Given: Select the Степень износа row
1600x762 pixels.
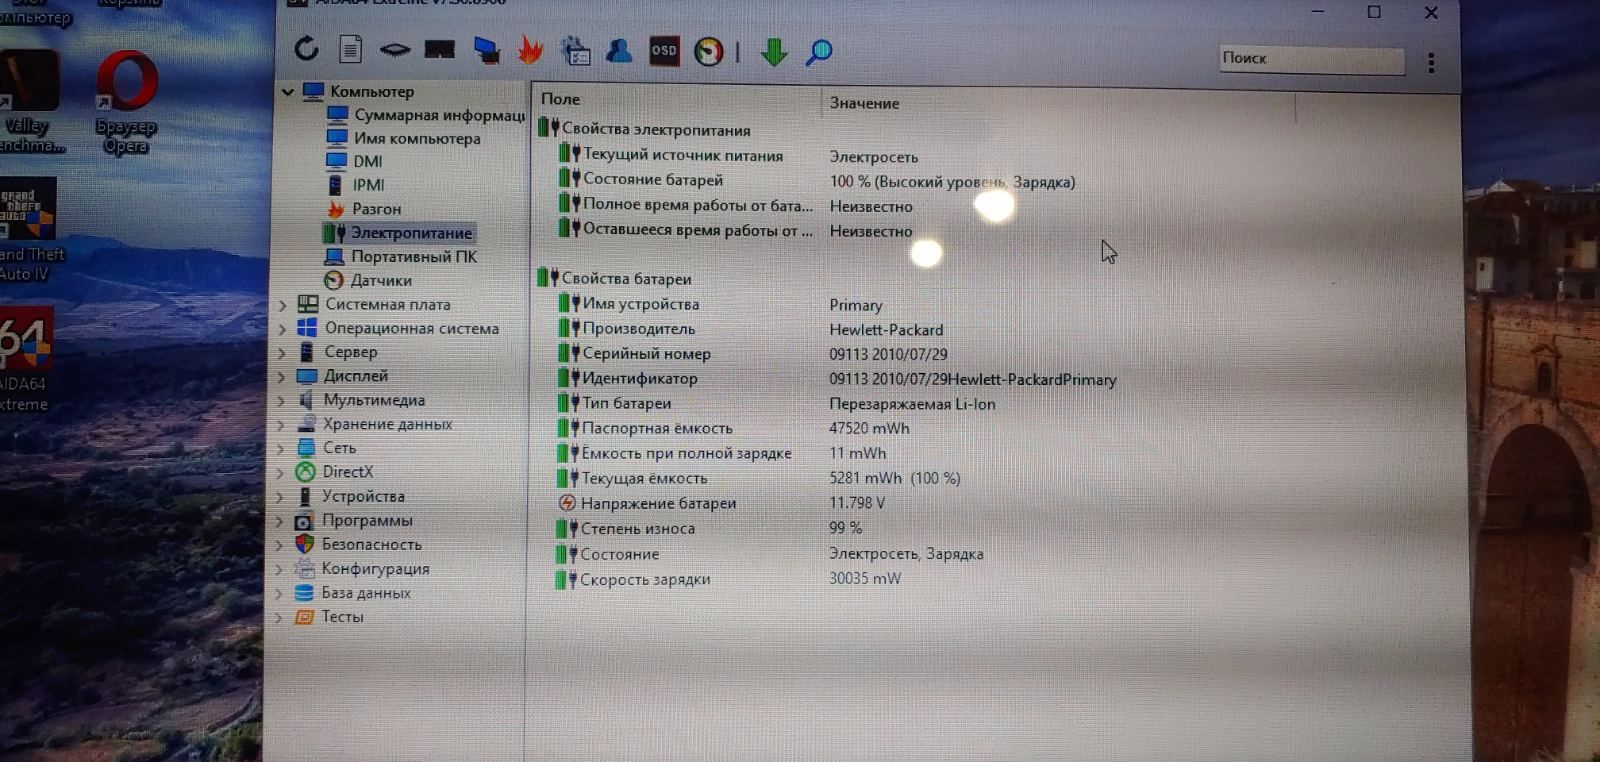Looking at the screenshot, I should pos(708,528).
